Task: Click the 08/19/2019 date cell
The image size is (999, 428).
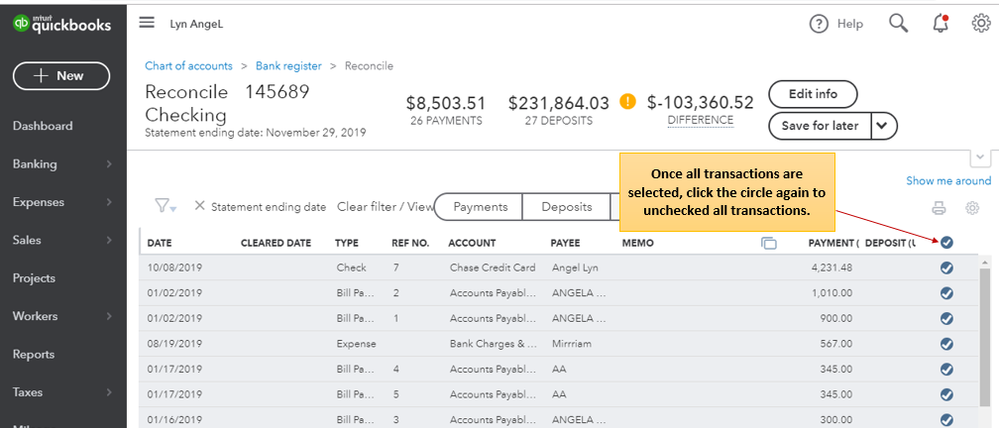Action: point(175,344)
